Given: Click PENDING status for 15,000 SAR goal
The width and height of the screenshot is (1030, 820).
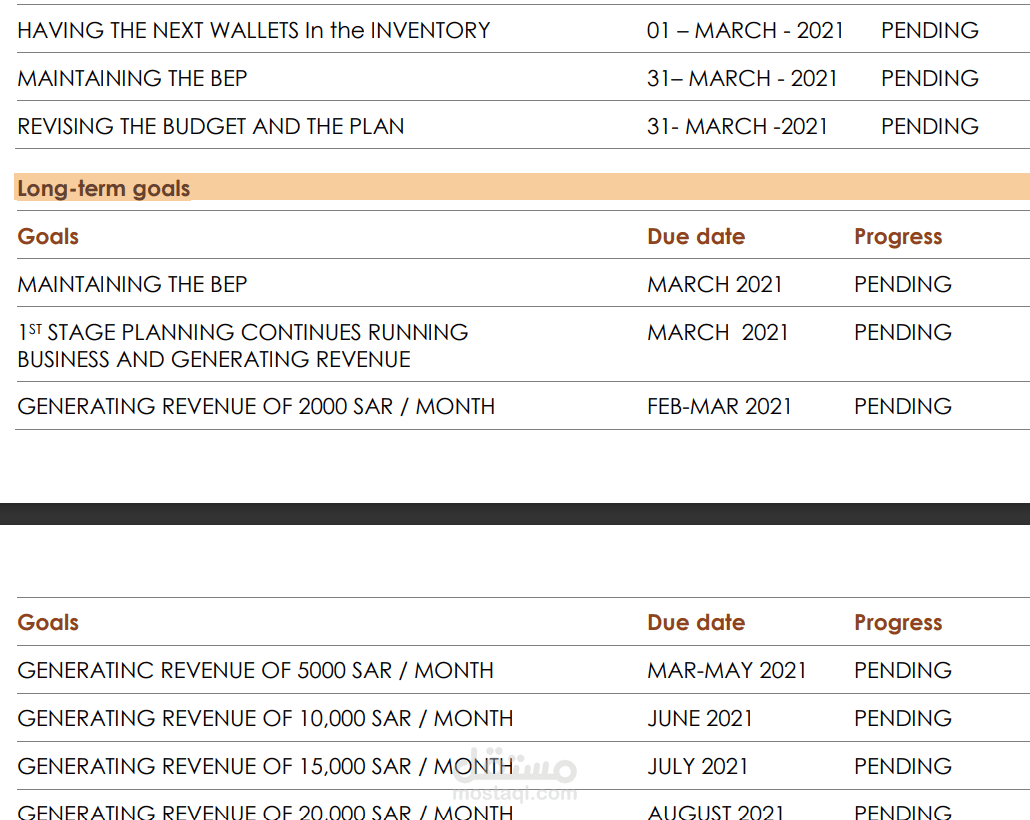Looking at the screenshot, I should pyautogui.click(x=903, y=767).
